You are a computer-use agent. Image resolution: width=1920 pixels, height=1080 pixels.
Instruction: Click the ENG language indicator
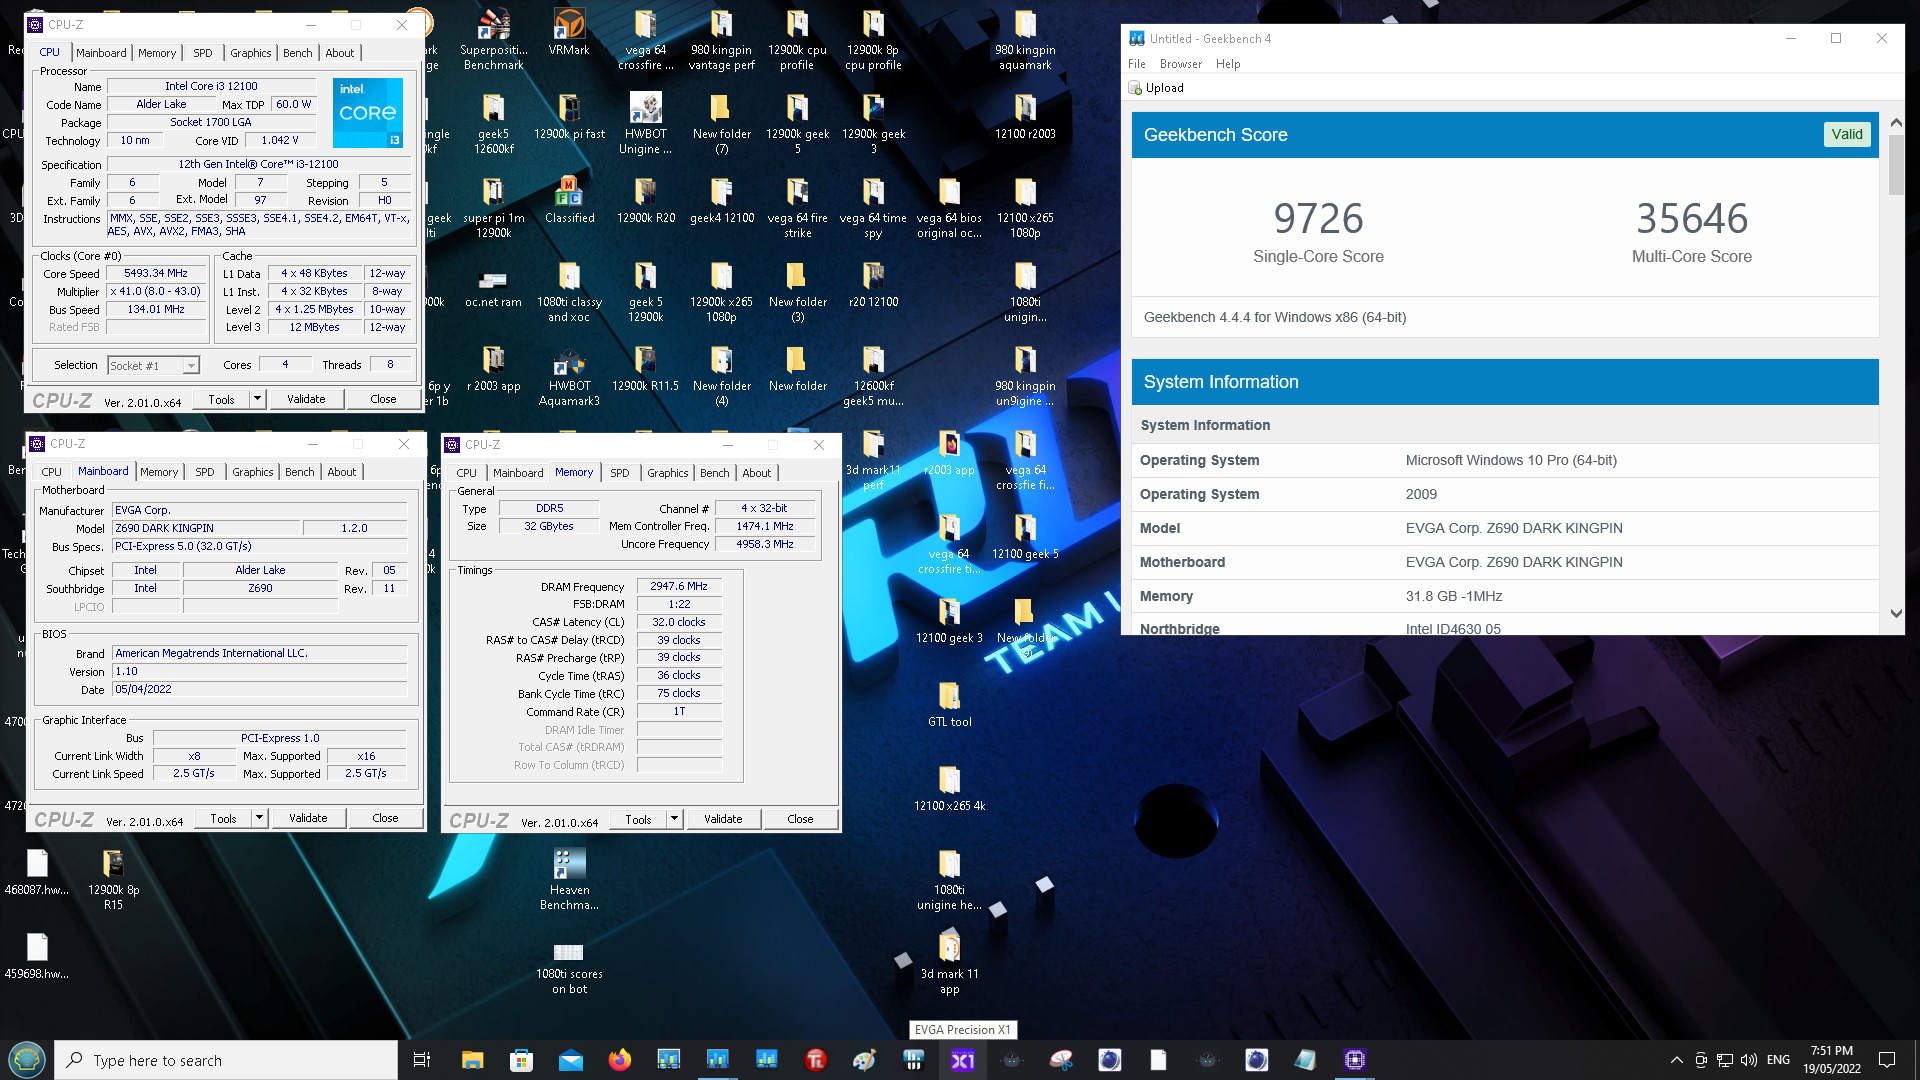point(1778,1060)
